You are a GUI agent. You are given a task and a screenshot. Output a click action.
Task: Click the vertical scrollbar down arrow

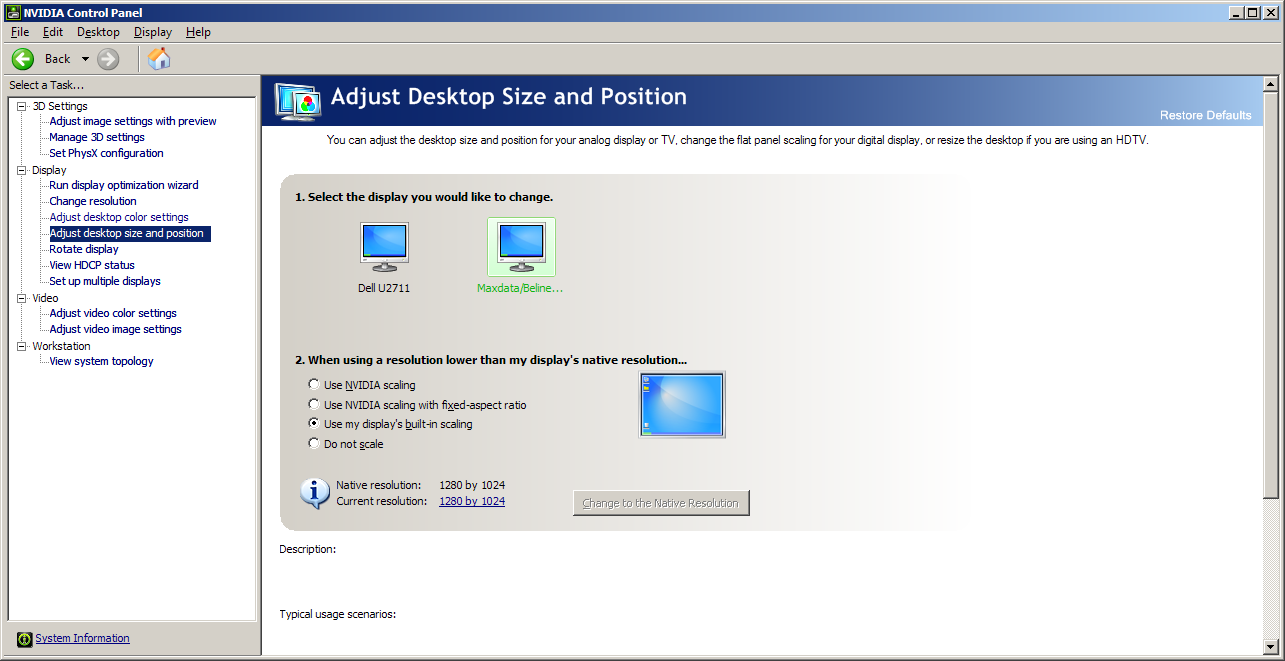pos(1271,646)
